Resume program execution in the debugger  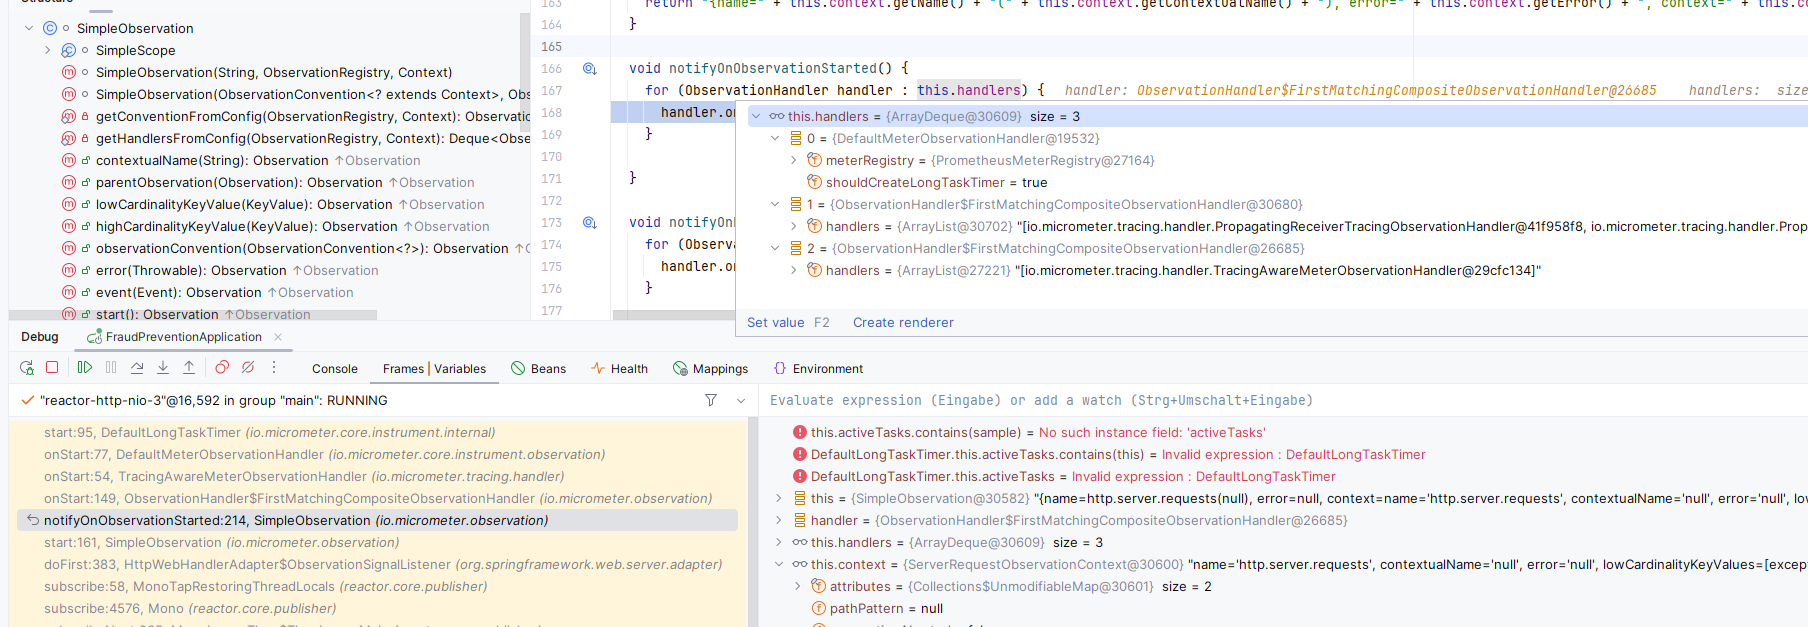pos(85,368)
